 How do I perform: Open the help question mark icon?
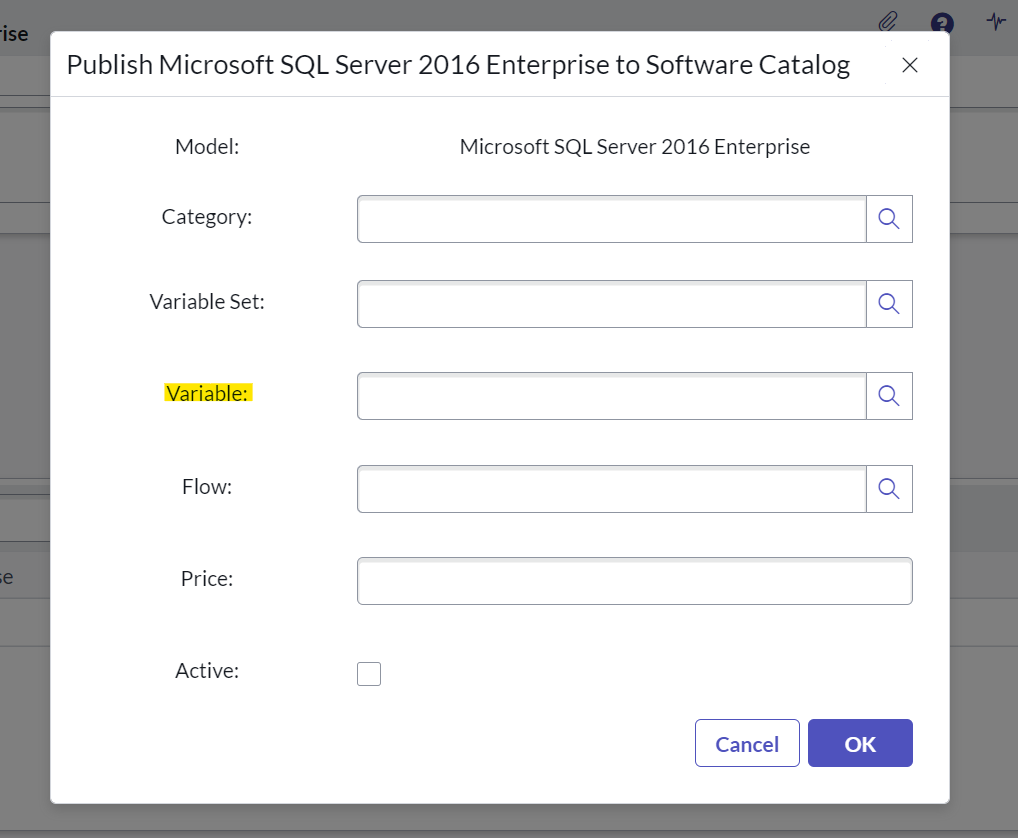[942, 24]
